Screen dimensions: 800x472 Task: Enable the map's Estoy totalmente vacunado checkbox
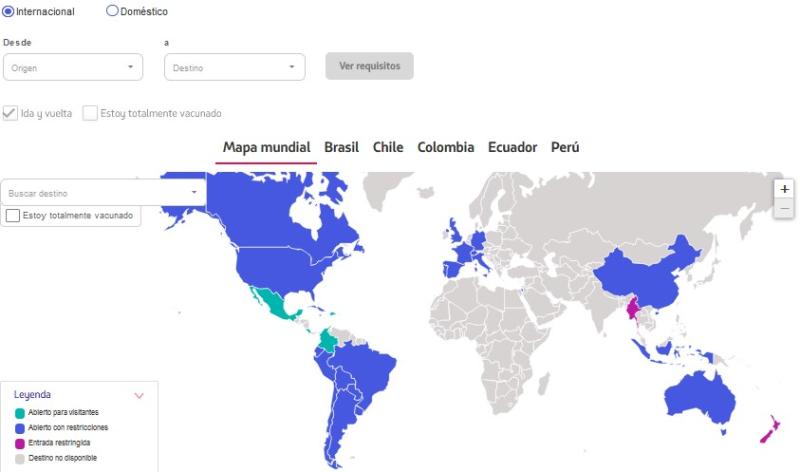point(12,215)
